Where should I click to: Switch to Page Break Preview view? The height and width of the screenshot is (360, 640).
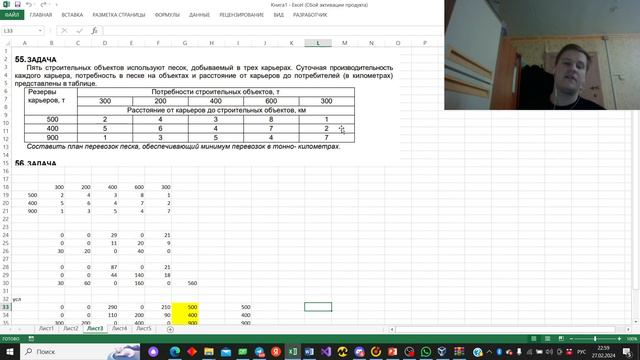(x=561, y=338)
